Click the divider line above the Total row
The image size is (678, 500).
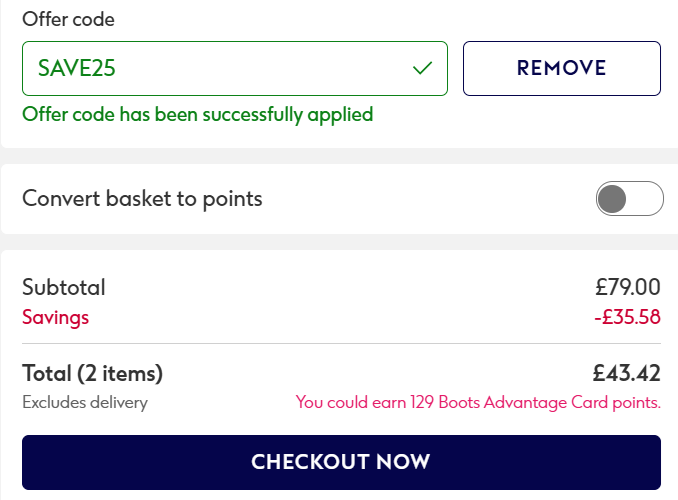coord(341,344)
